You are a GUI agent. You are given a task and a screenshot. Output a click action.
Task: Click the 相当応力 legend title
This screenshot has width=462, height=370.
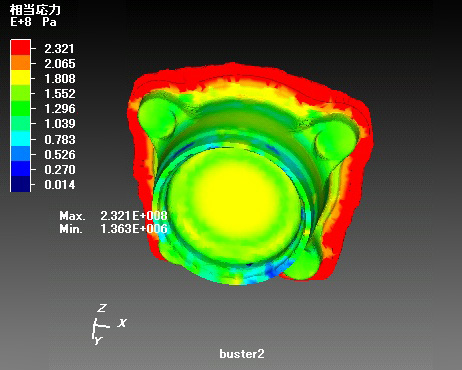point(35,10)
